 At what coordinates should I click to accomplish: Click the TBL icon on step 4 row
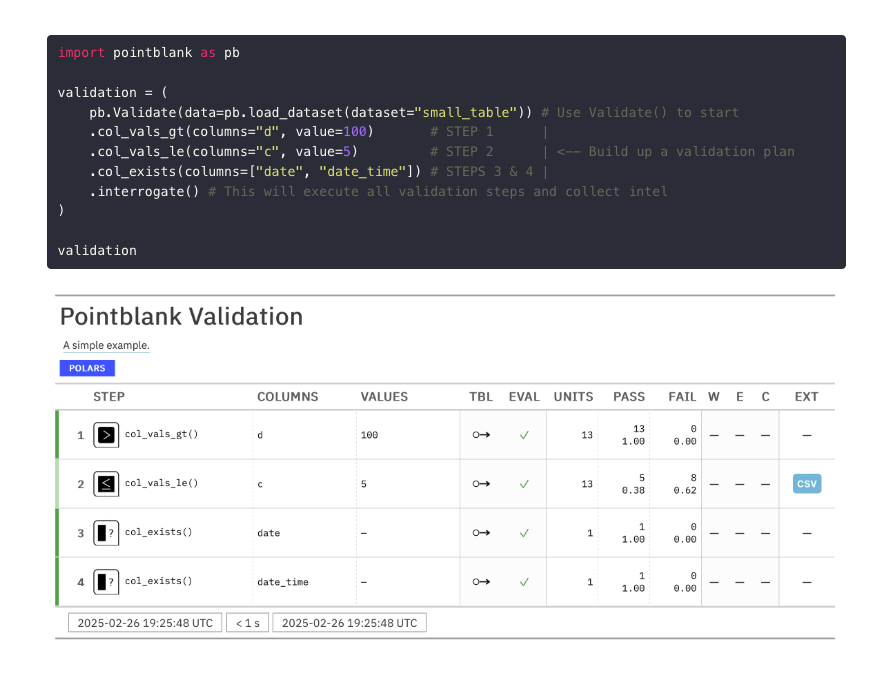tap(480, 581)
